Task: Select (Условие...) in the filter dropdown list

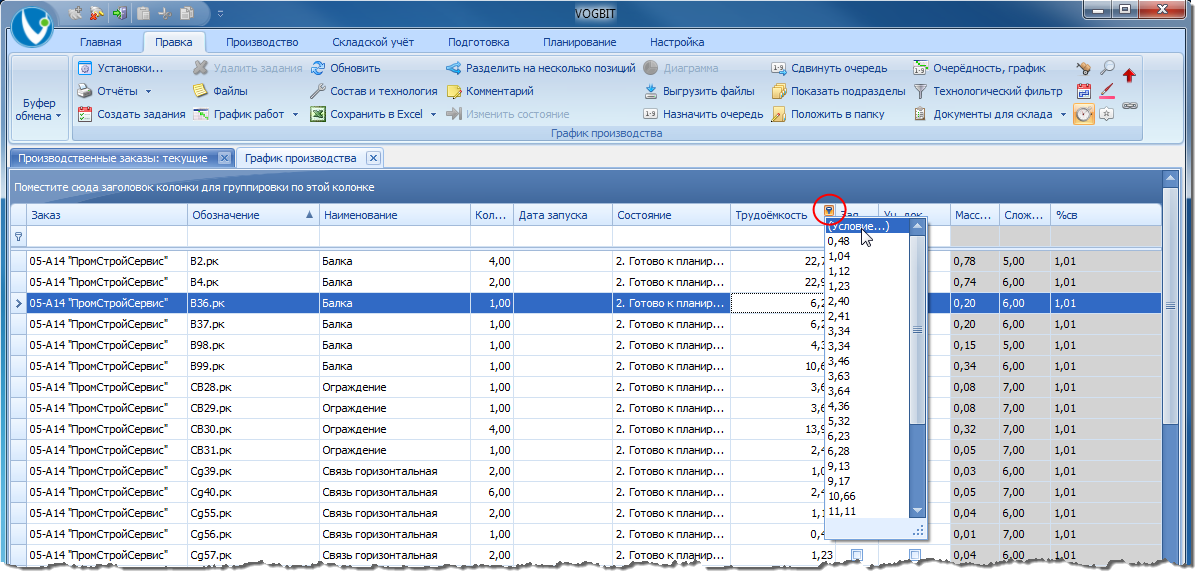Action: pos(867,226)
